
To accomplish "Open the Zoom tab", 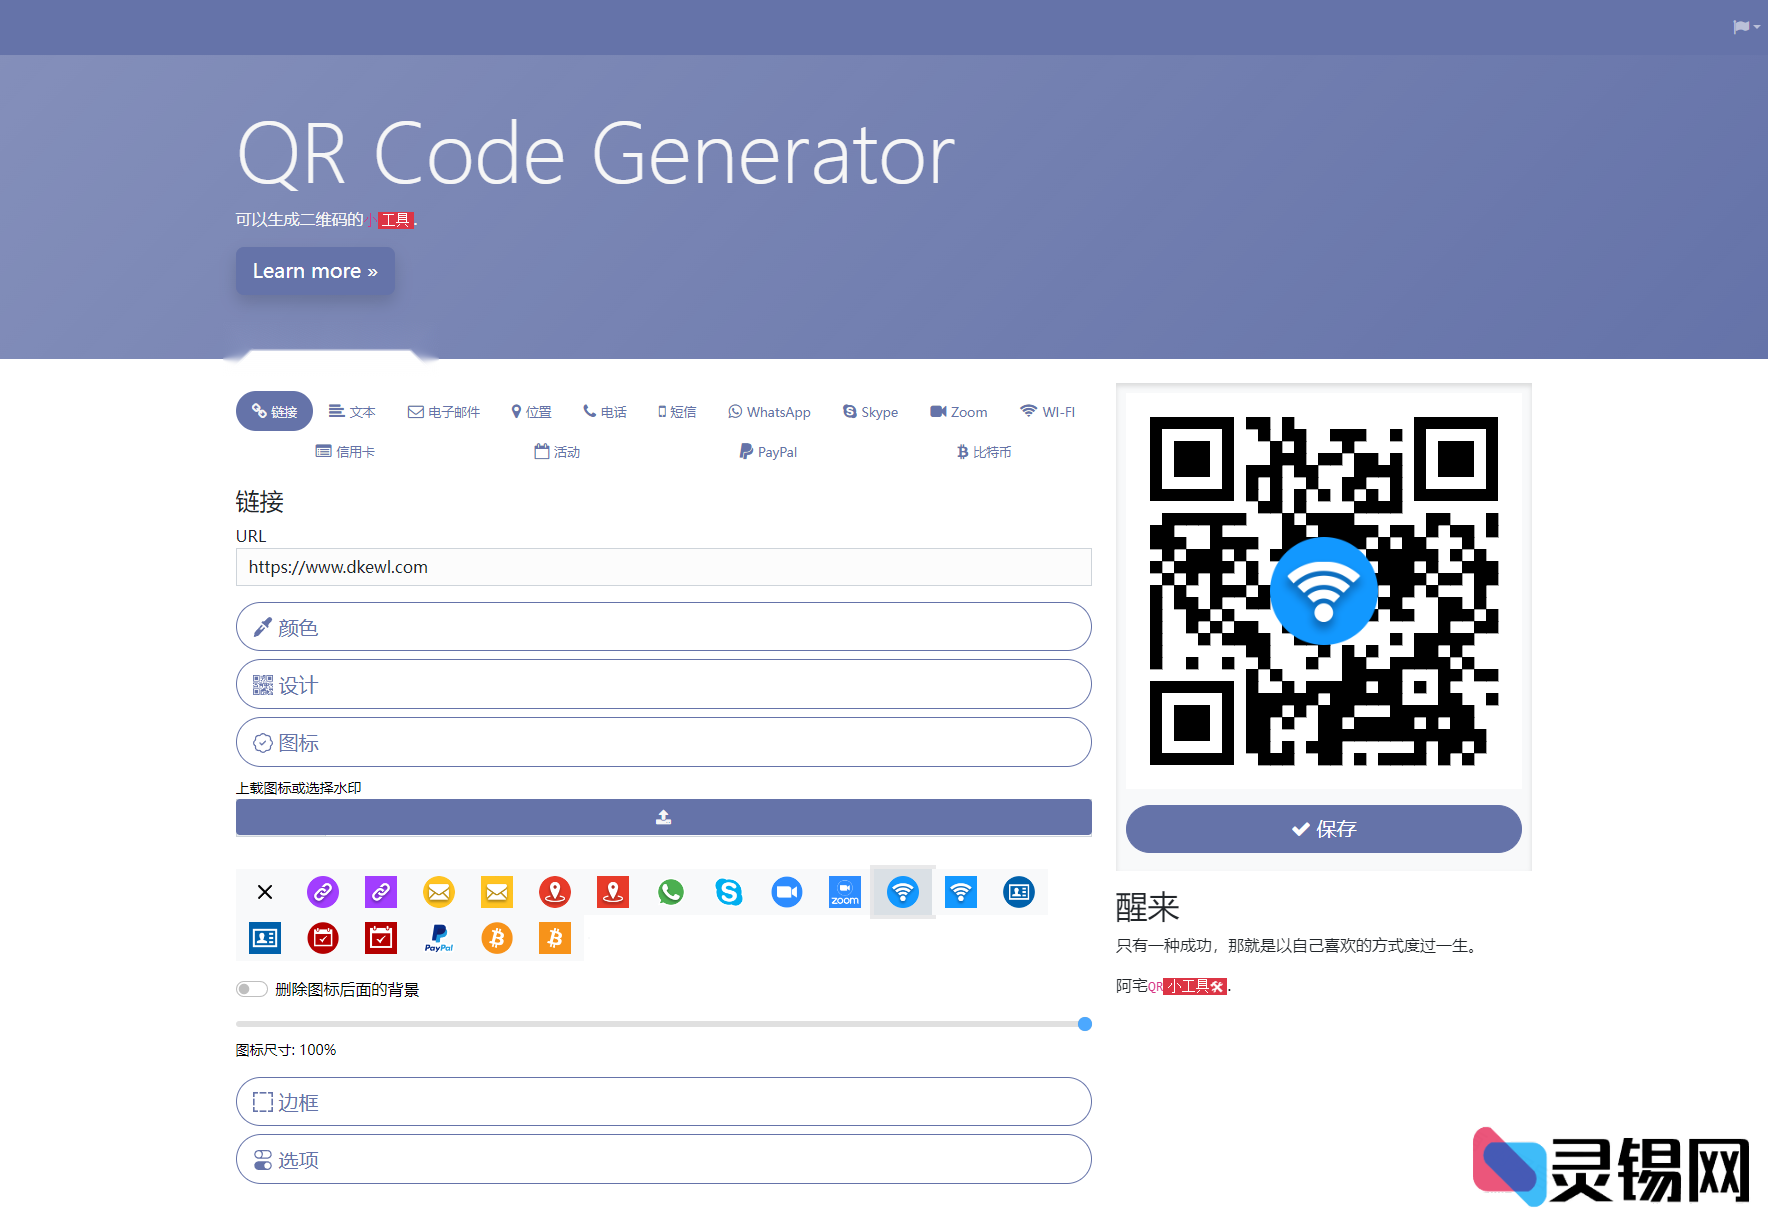I will [959, 411].
